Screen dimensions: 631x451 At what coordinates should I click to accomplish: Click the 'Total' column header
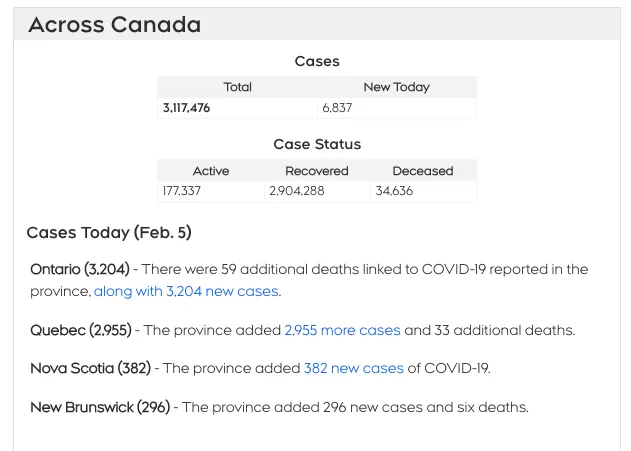[x=237, y=87]
